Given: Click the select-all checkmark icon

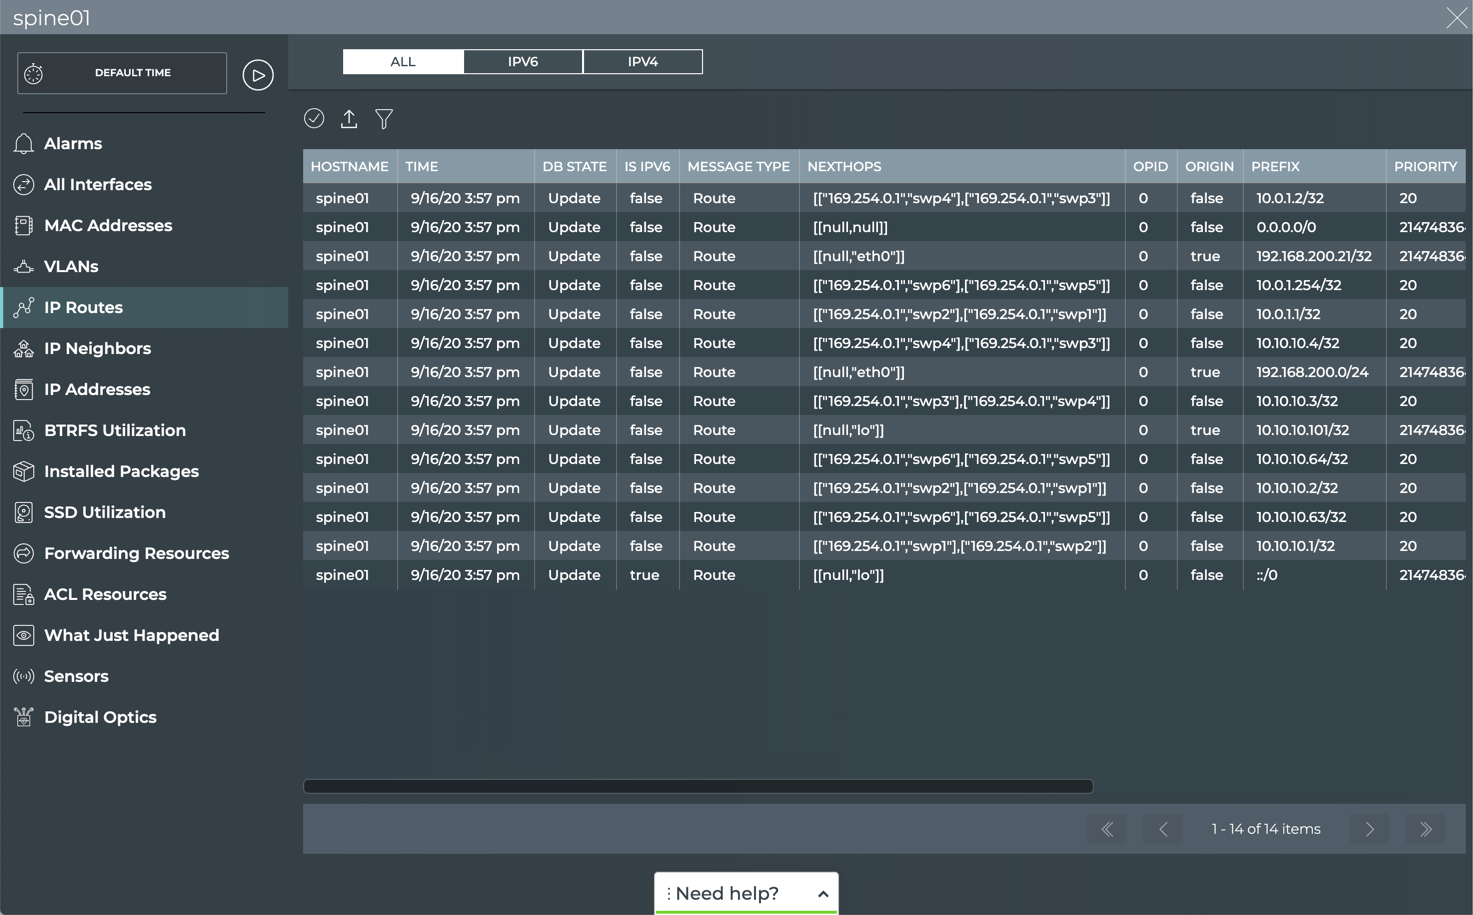Looking at the screenshot, I should pos(314,119).
